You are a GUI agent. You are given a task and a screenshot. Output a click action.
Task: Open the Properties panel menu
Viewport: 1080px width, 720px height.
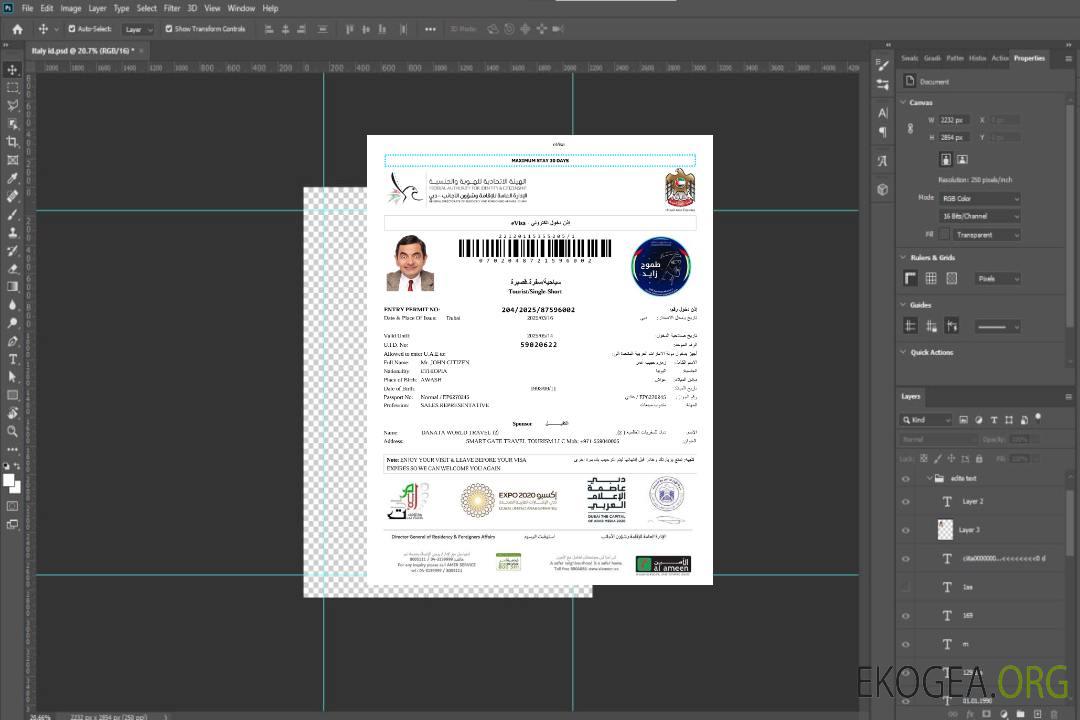click(x=1068, y=59)
